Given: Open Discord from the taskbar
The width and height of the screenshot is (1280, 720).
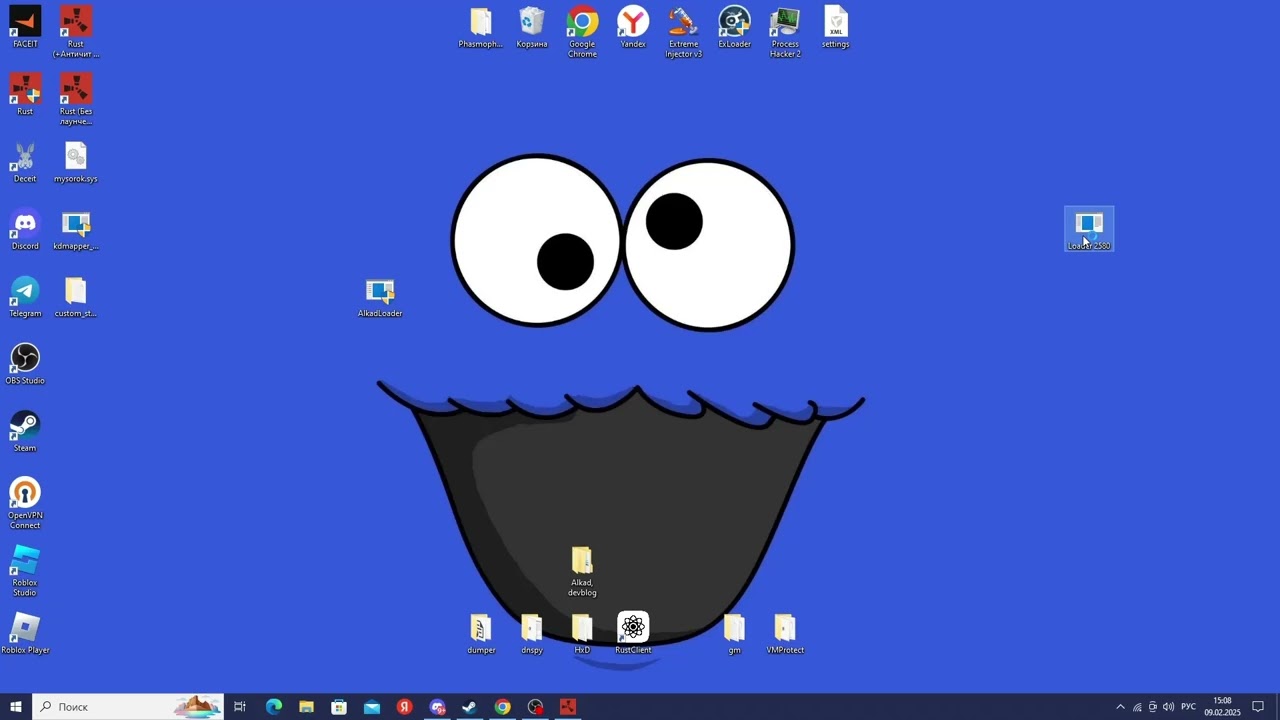Looking at the screenshot, I should point(437,707).
